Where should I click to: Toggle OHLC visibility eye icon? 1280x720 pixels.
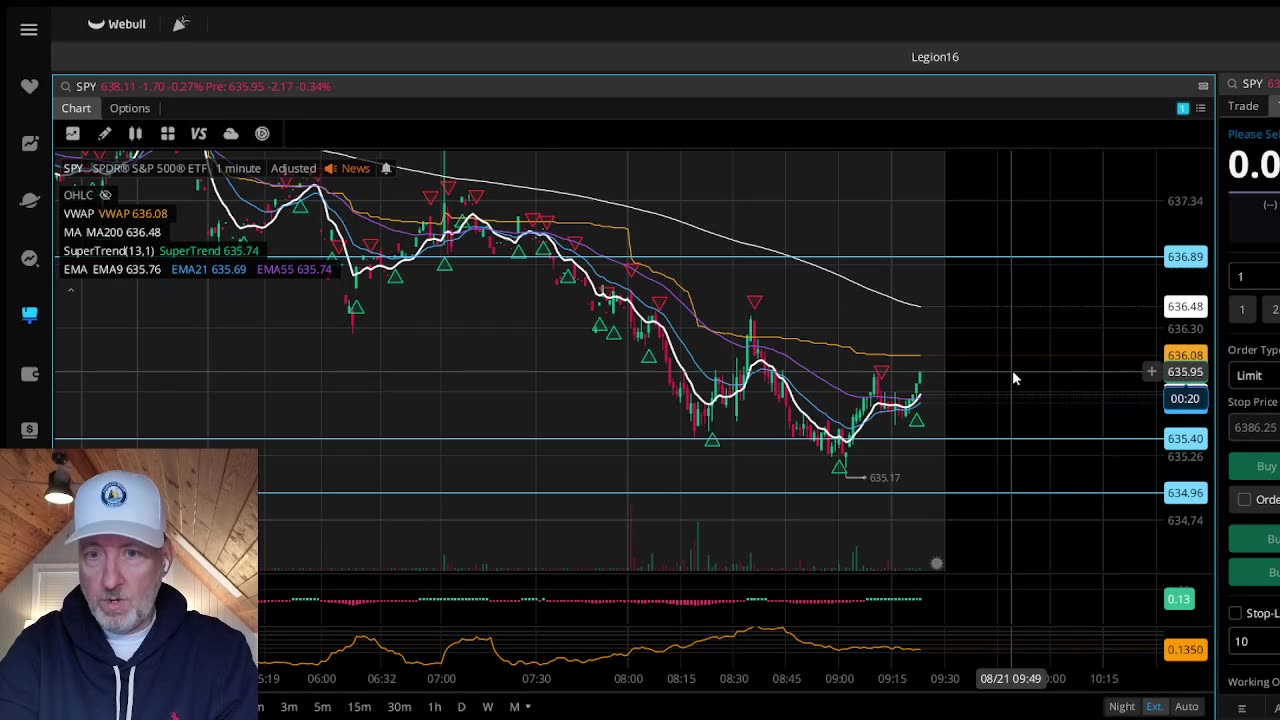105,195
